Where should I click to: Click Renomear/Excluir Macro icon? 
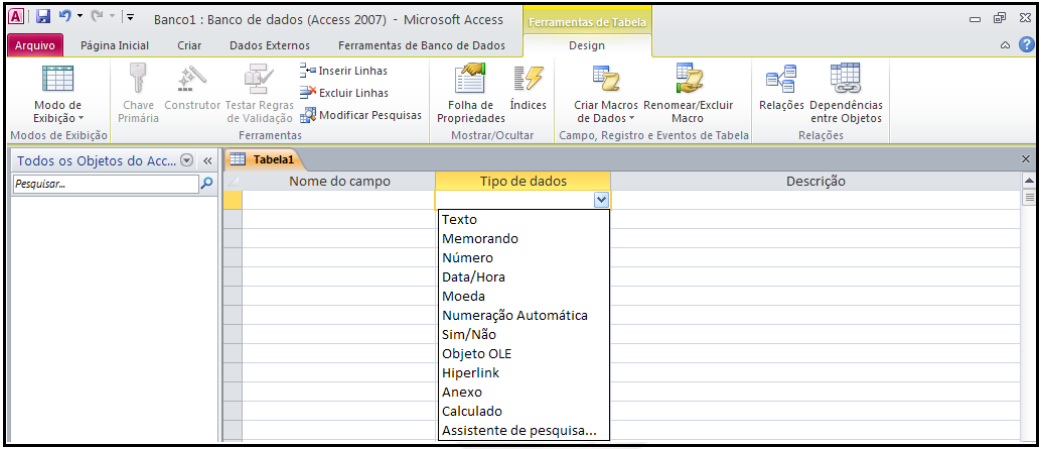(x=687, y=80)
